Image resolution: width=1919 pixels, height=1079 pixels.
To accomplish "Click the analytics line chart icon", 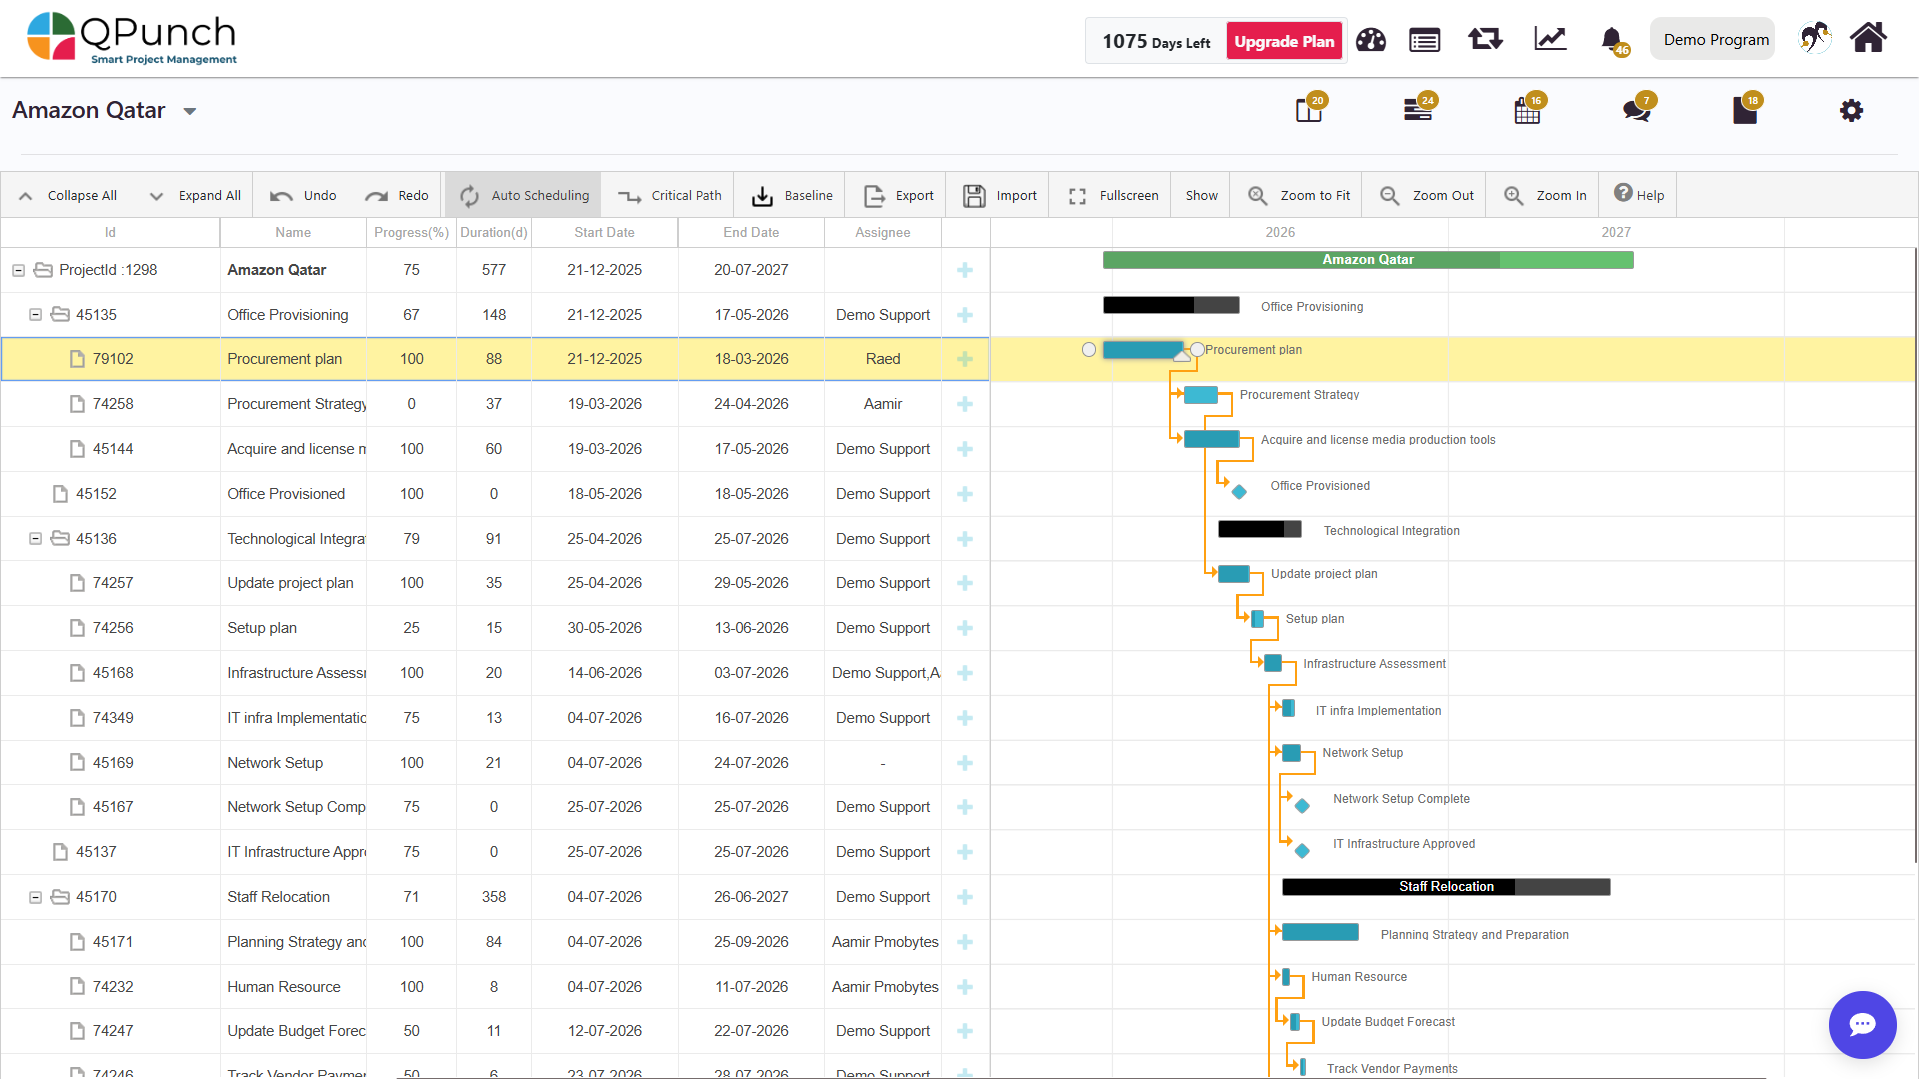I will [x=1550, y=39].
